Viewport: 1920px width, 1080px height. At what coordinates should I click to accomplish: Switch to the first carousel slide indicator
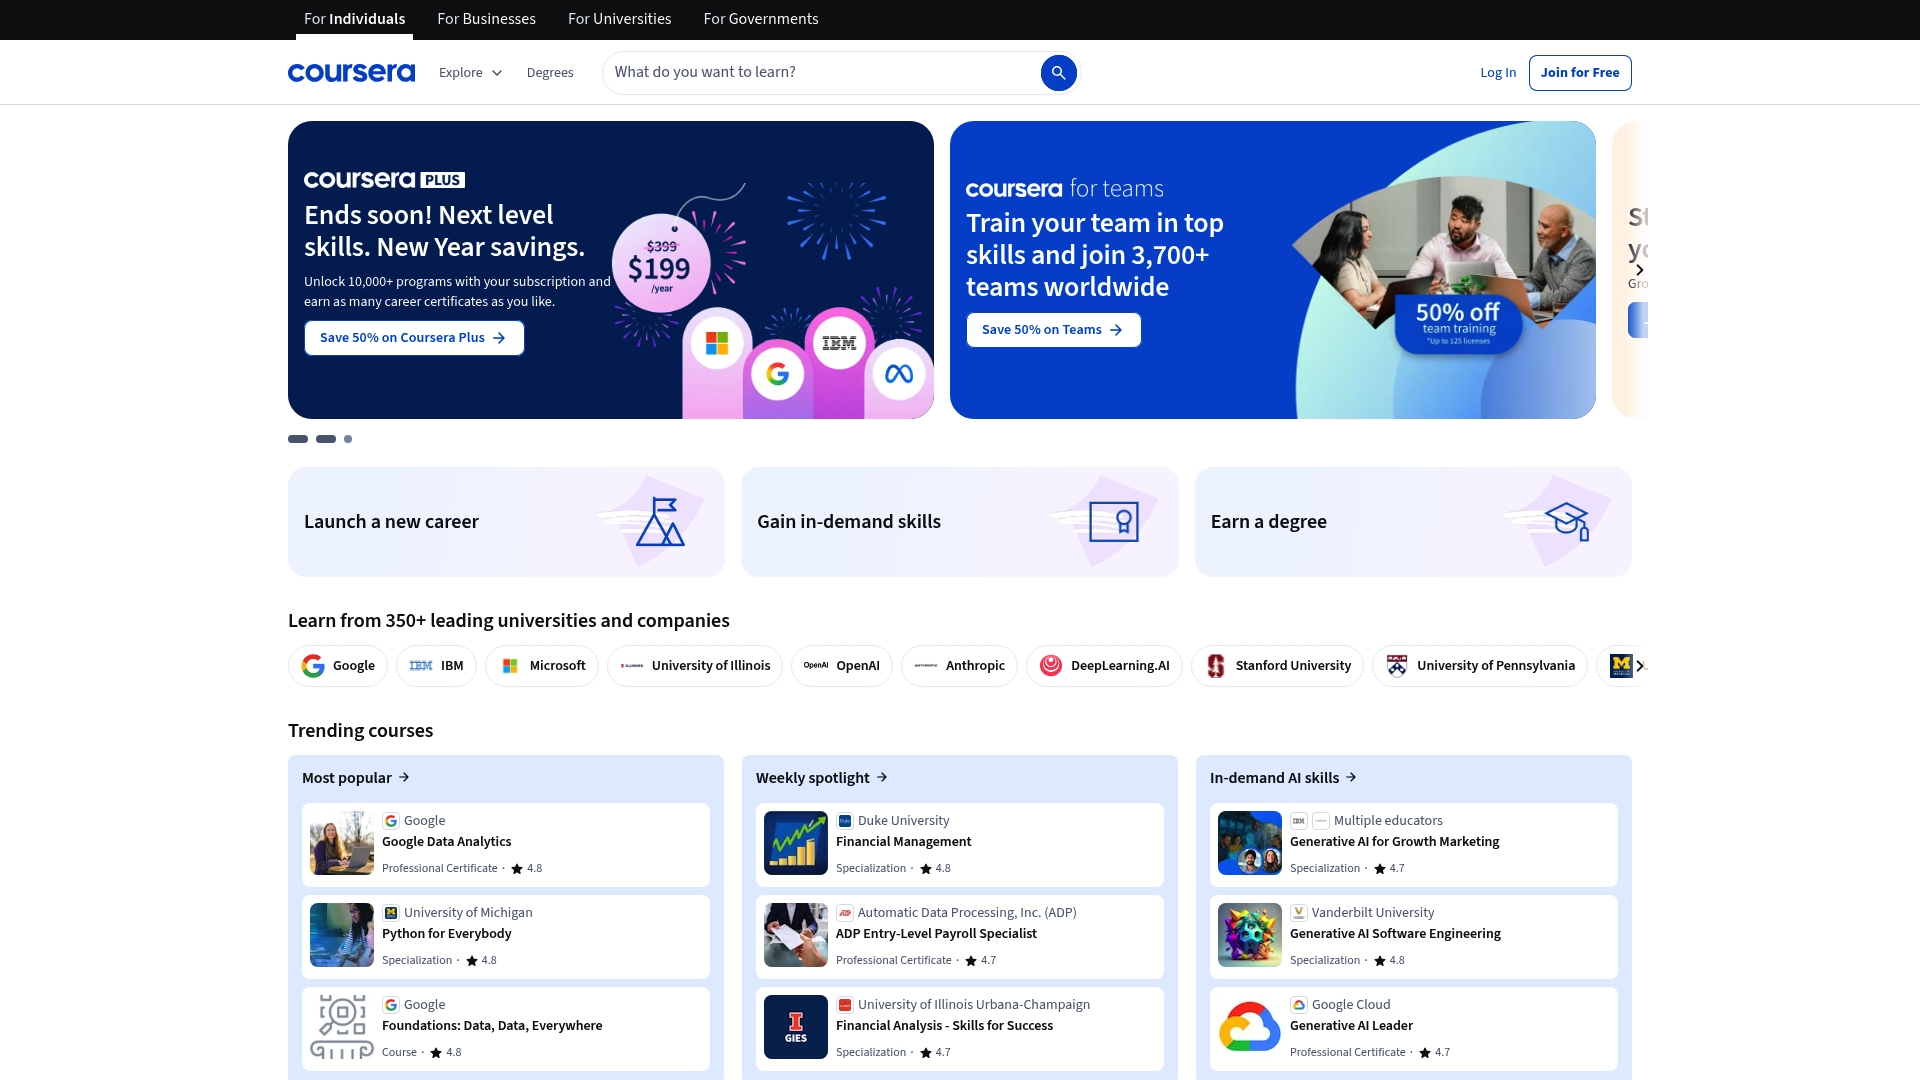coord(297,438)
